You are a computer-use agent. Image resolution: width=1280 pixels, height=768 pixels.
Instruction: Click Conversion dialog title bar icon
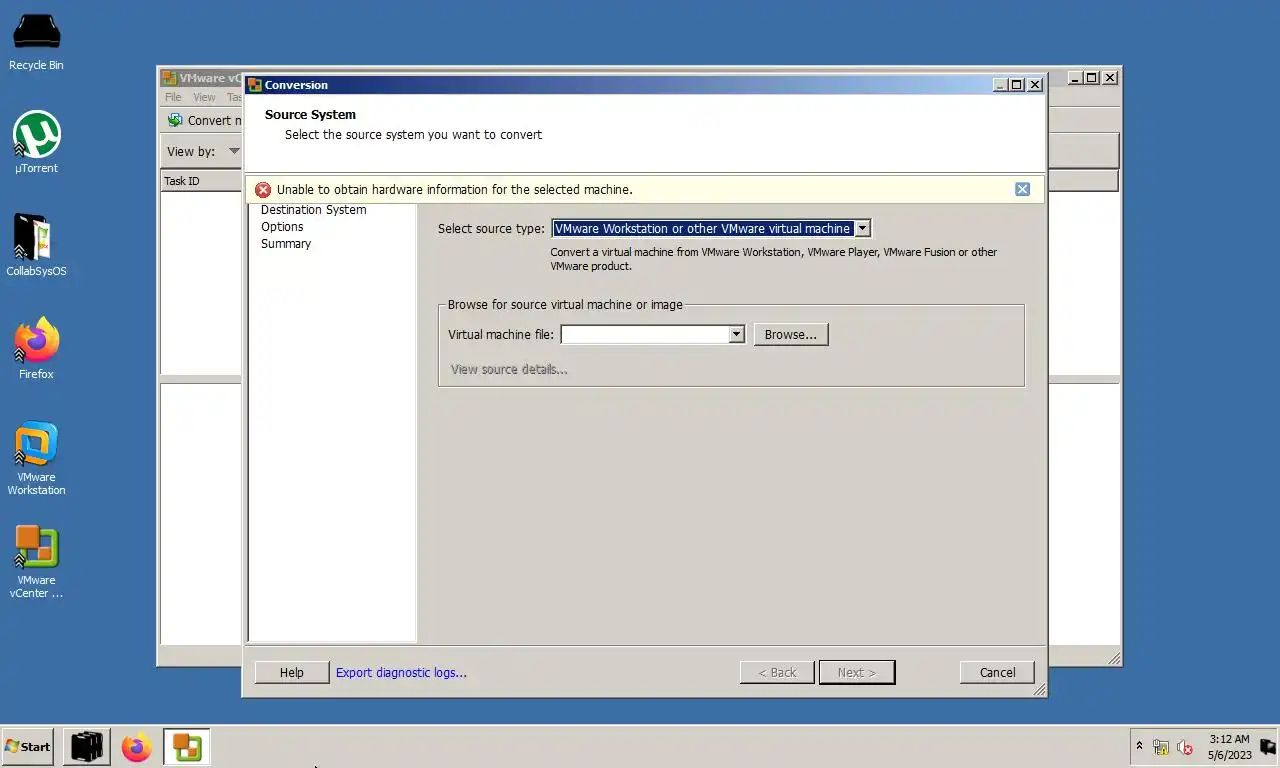(x=254, y=85)
